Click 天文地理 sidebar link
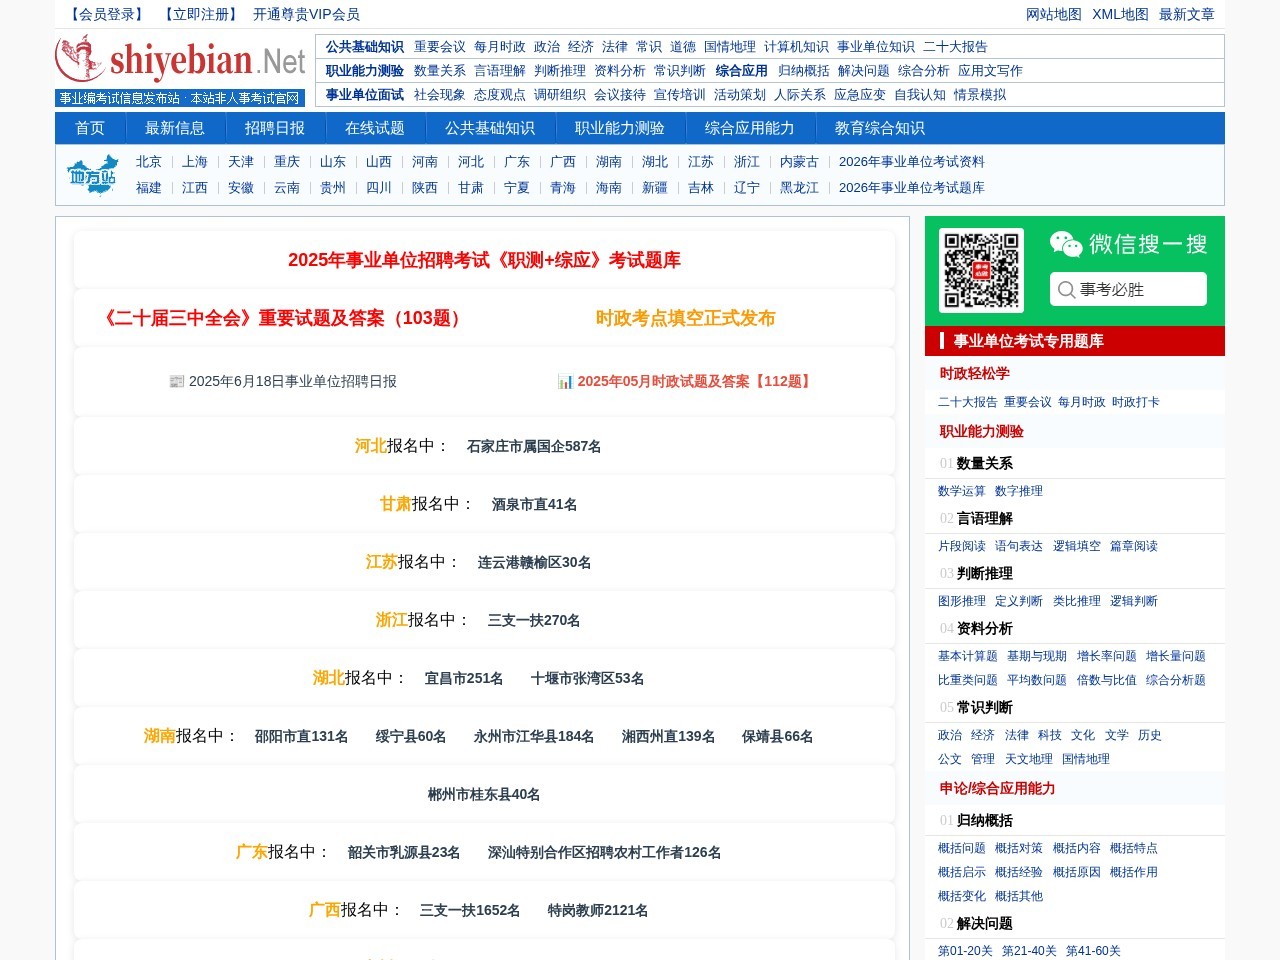 click(1029, 759)
